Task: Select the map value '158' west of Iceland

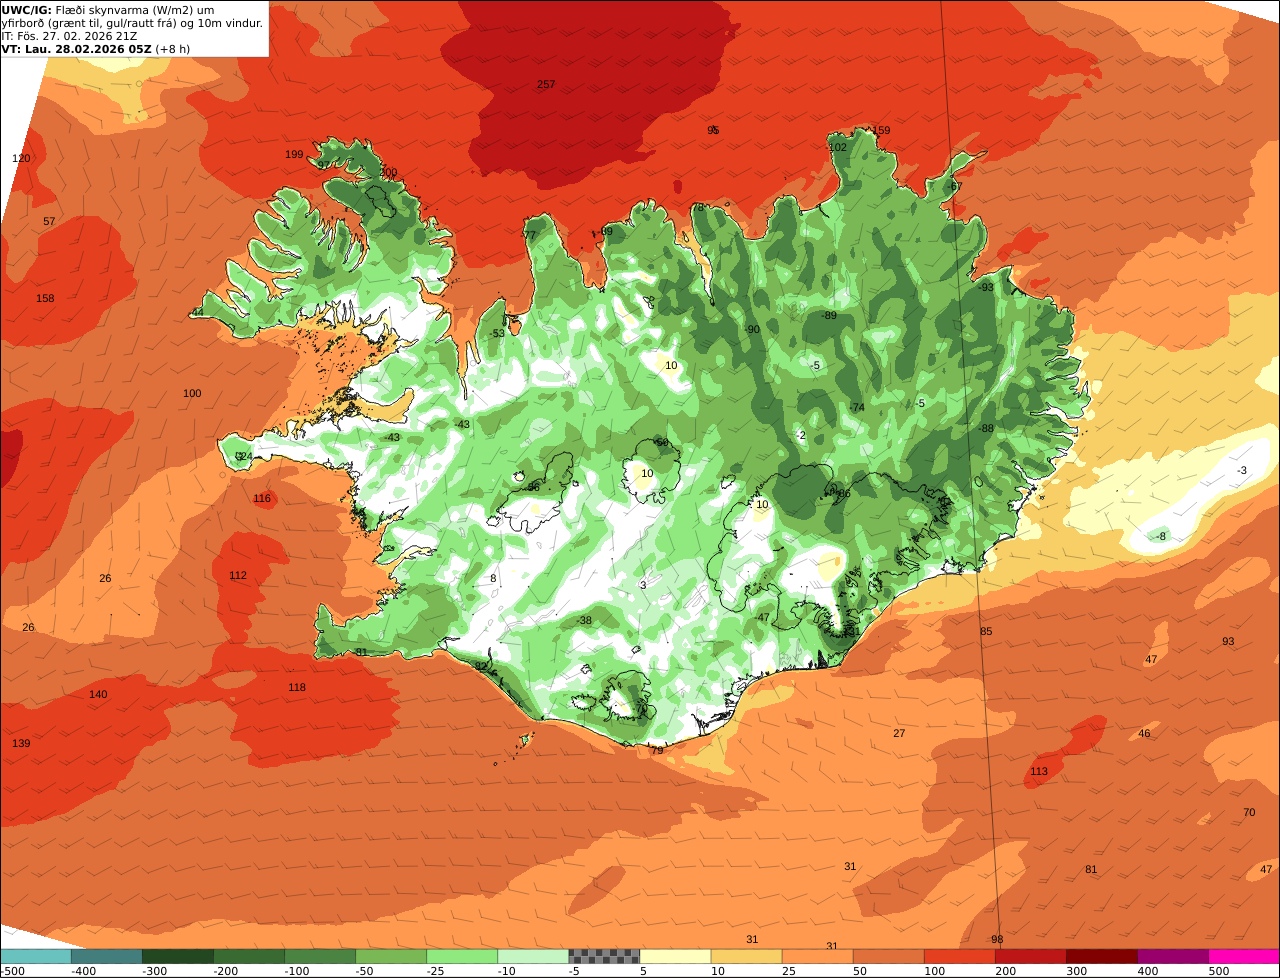Action: [x=45, y=298]
